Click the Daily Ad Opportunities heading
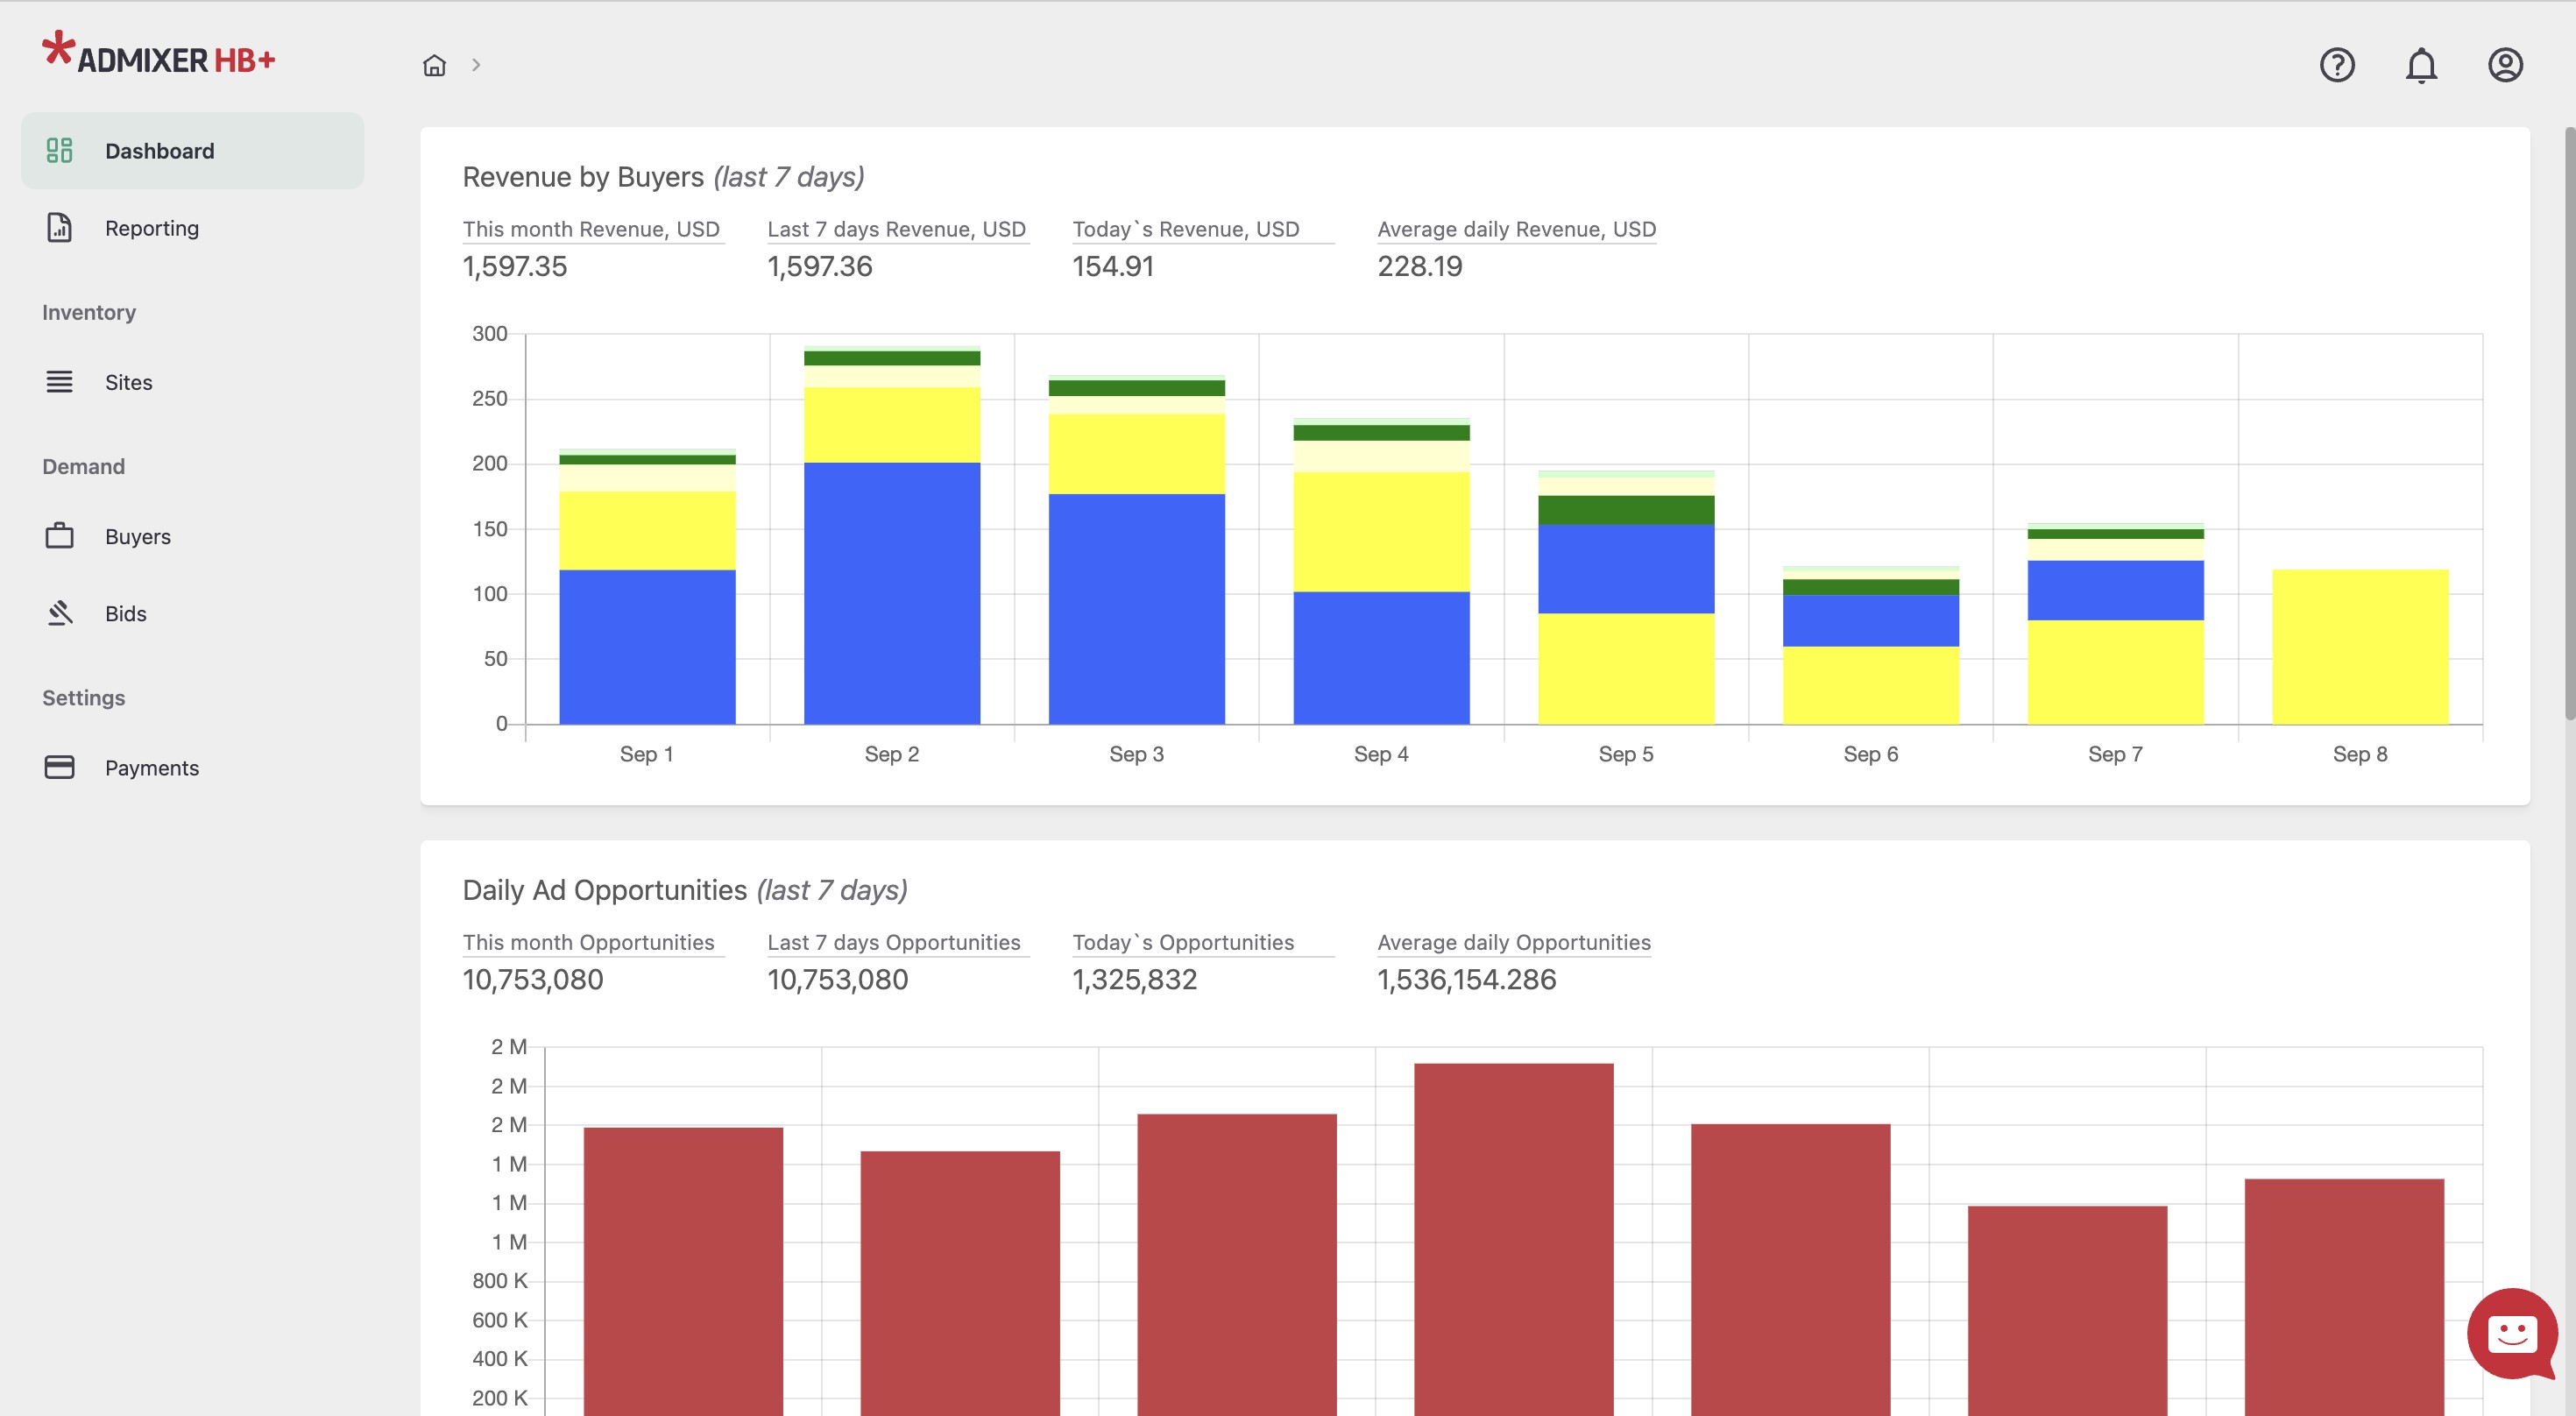Image resolution: width=2576 pixels, height=1416 pixels. point(685,890)
